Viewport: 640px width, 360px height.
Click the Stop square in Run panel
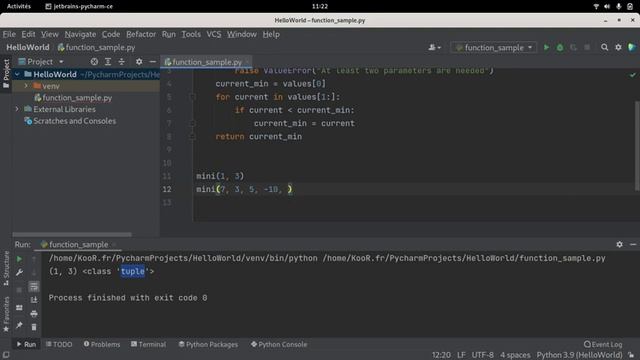(19, 290)
